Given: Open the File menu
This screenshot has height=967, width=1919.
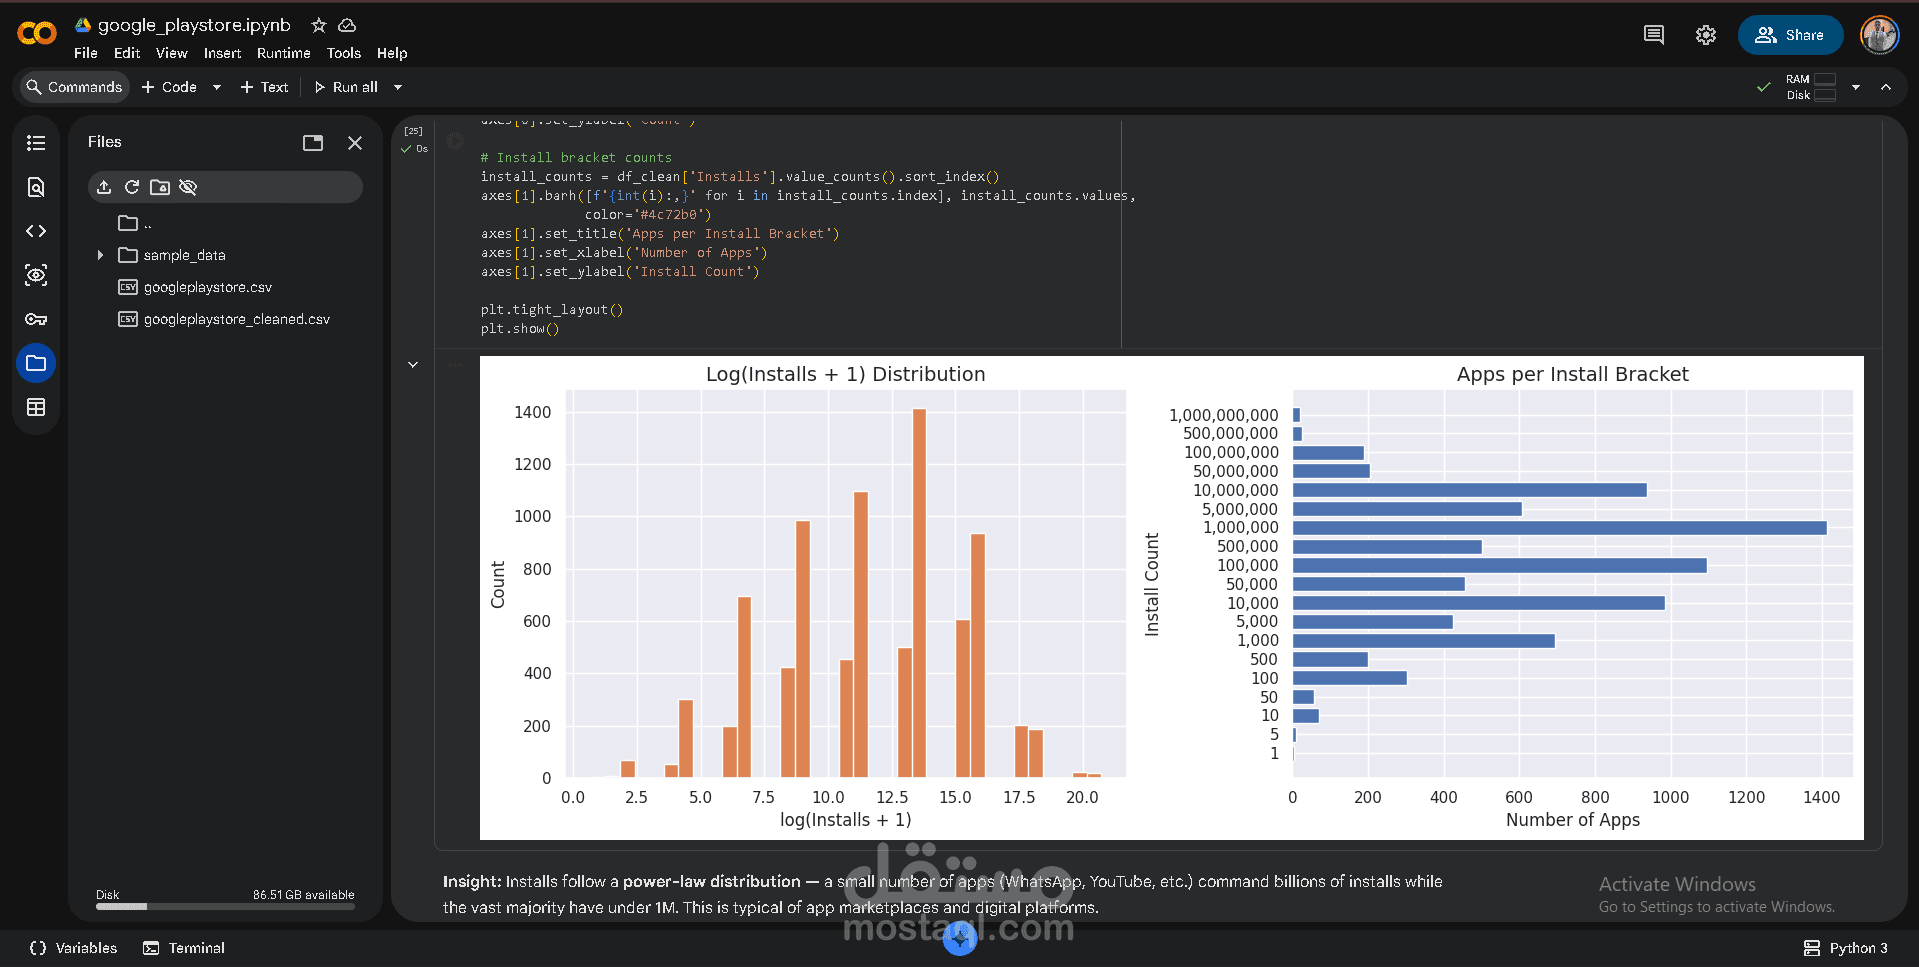Looking at the screenshot, I should coord(86,53).
